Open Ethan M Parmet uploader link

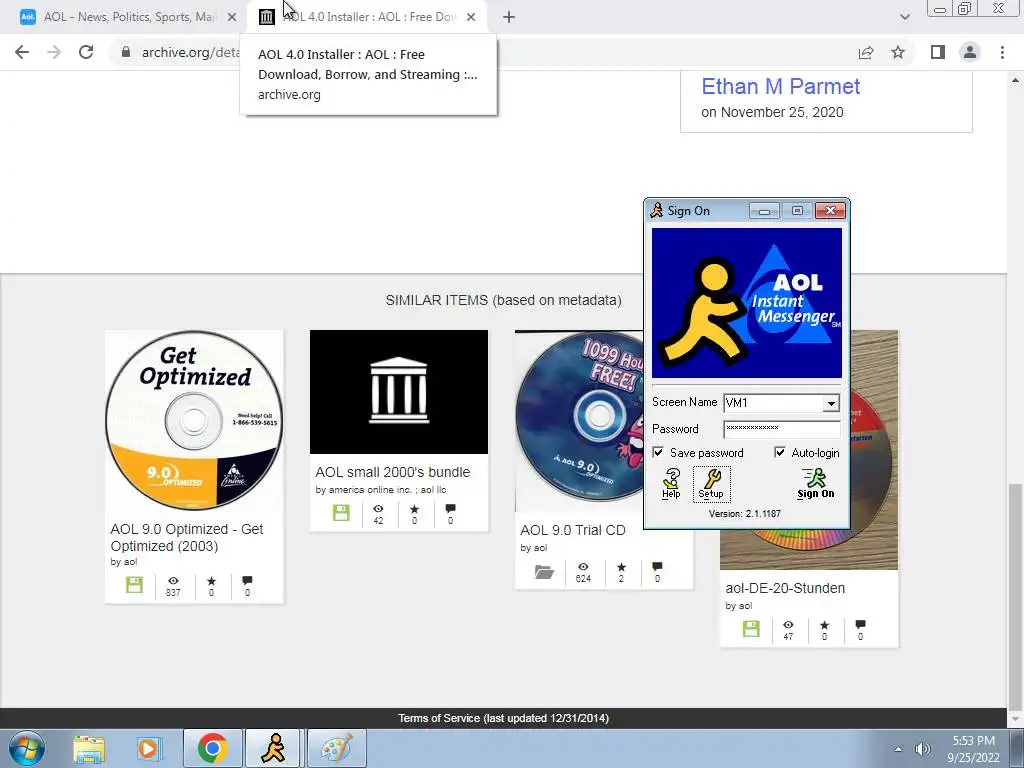[780, 86]
